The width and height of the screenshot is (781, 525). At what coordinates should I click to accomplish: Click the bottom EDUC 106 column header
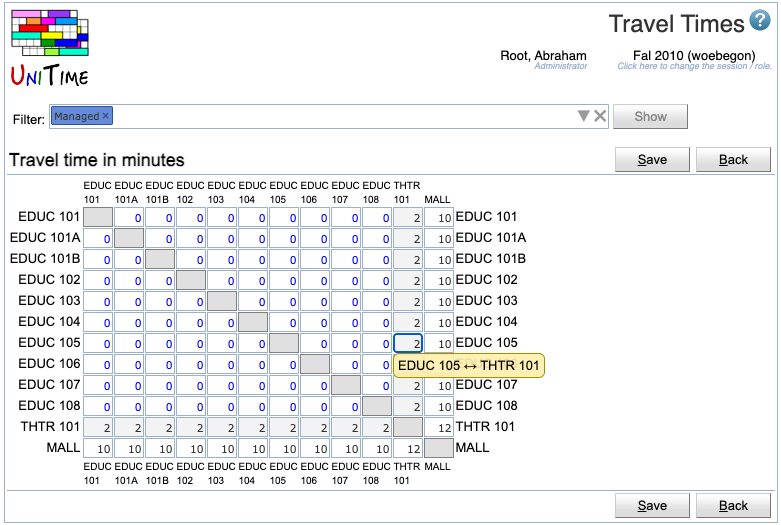pyautogui.click(x=314, y=473)
